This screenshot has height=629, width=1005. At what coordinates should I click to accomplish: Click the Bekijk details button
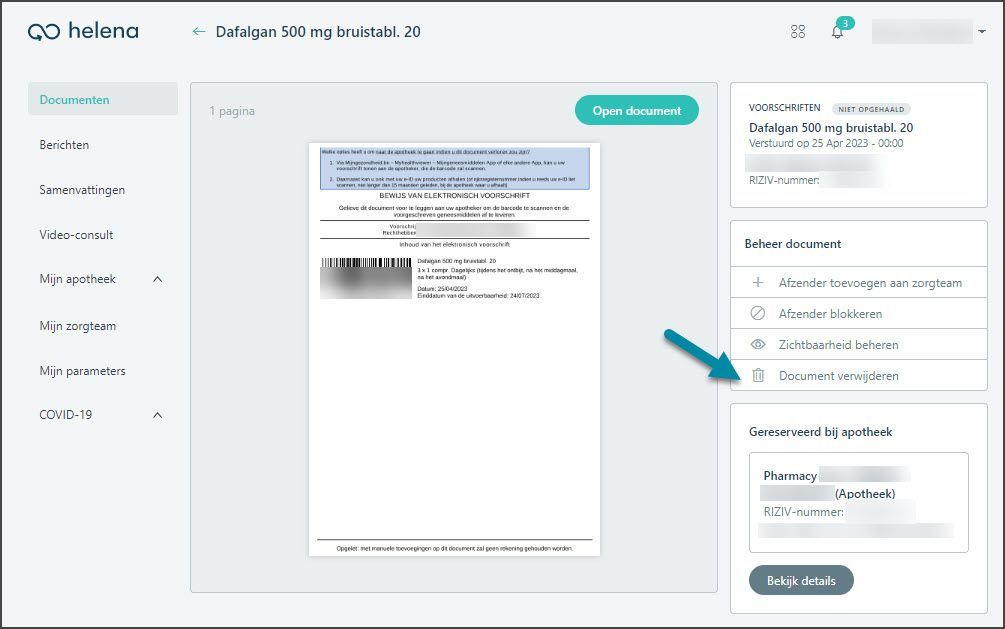point(801,580)
